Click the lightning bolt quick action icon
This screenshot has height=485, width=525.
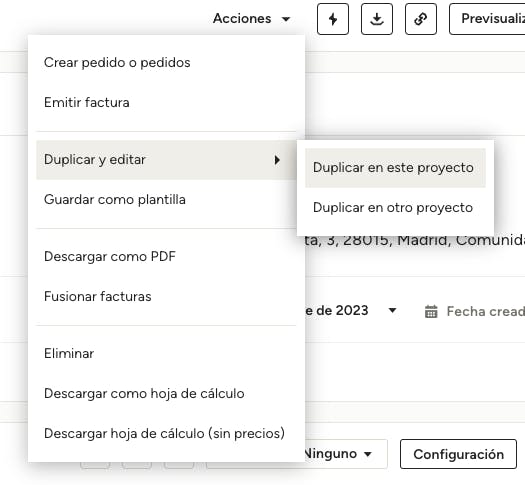pos(333,19)
